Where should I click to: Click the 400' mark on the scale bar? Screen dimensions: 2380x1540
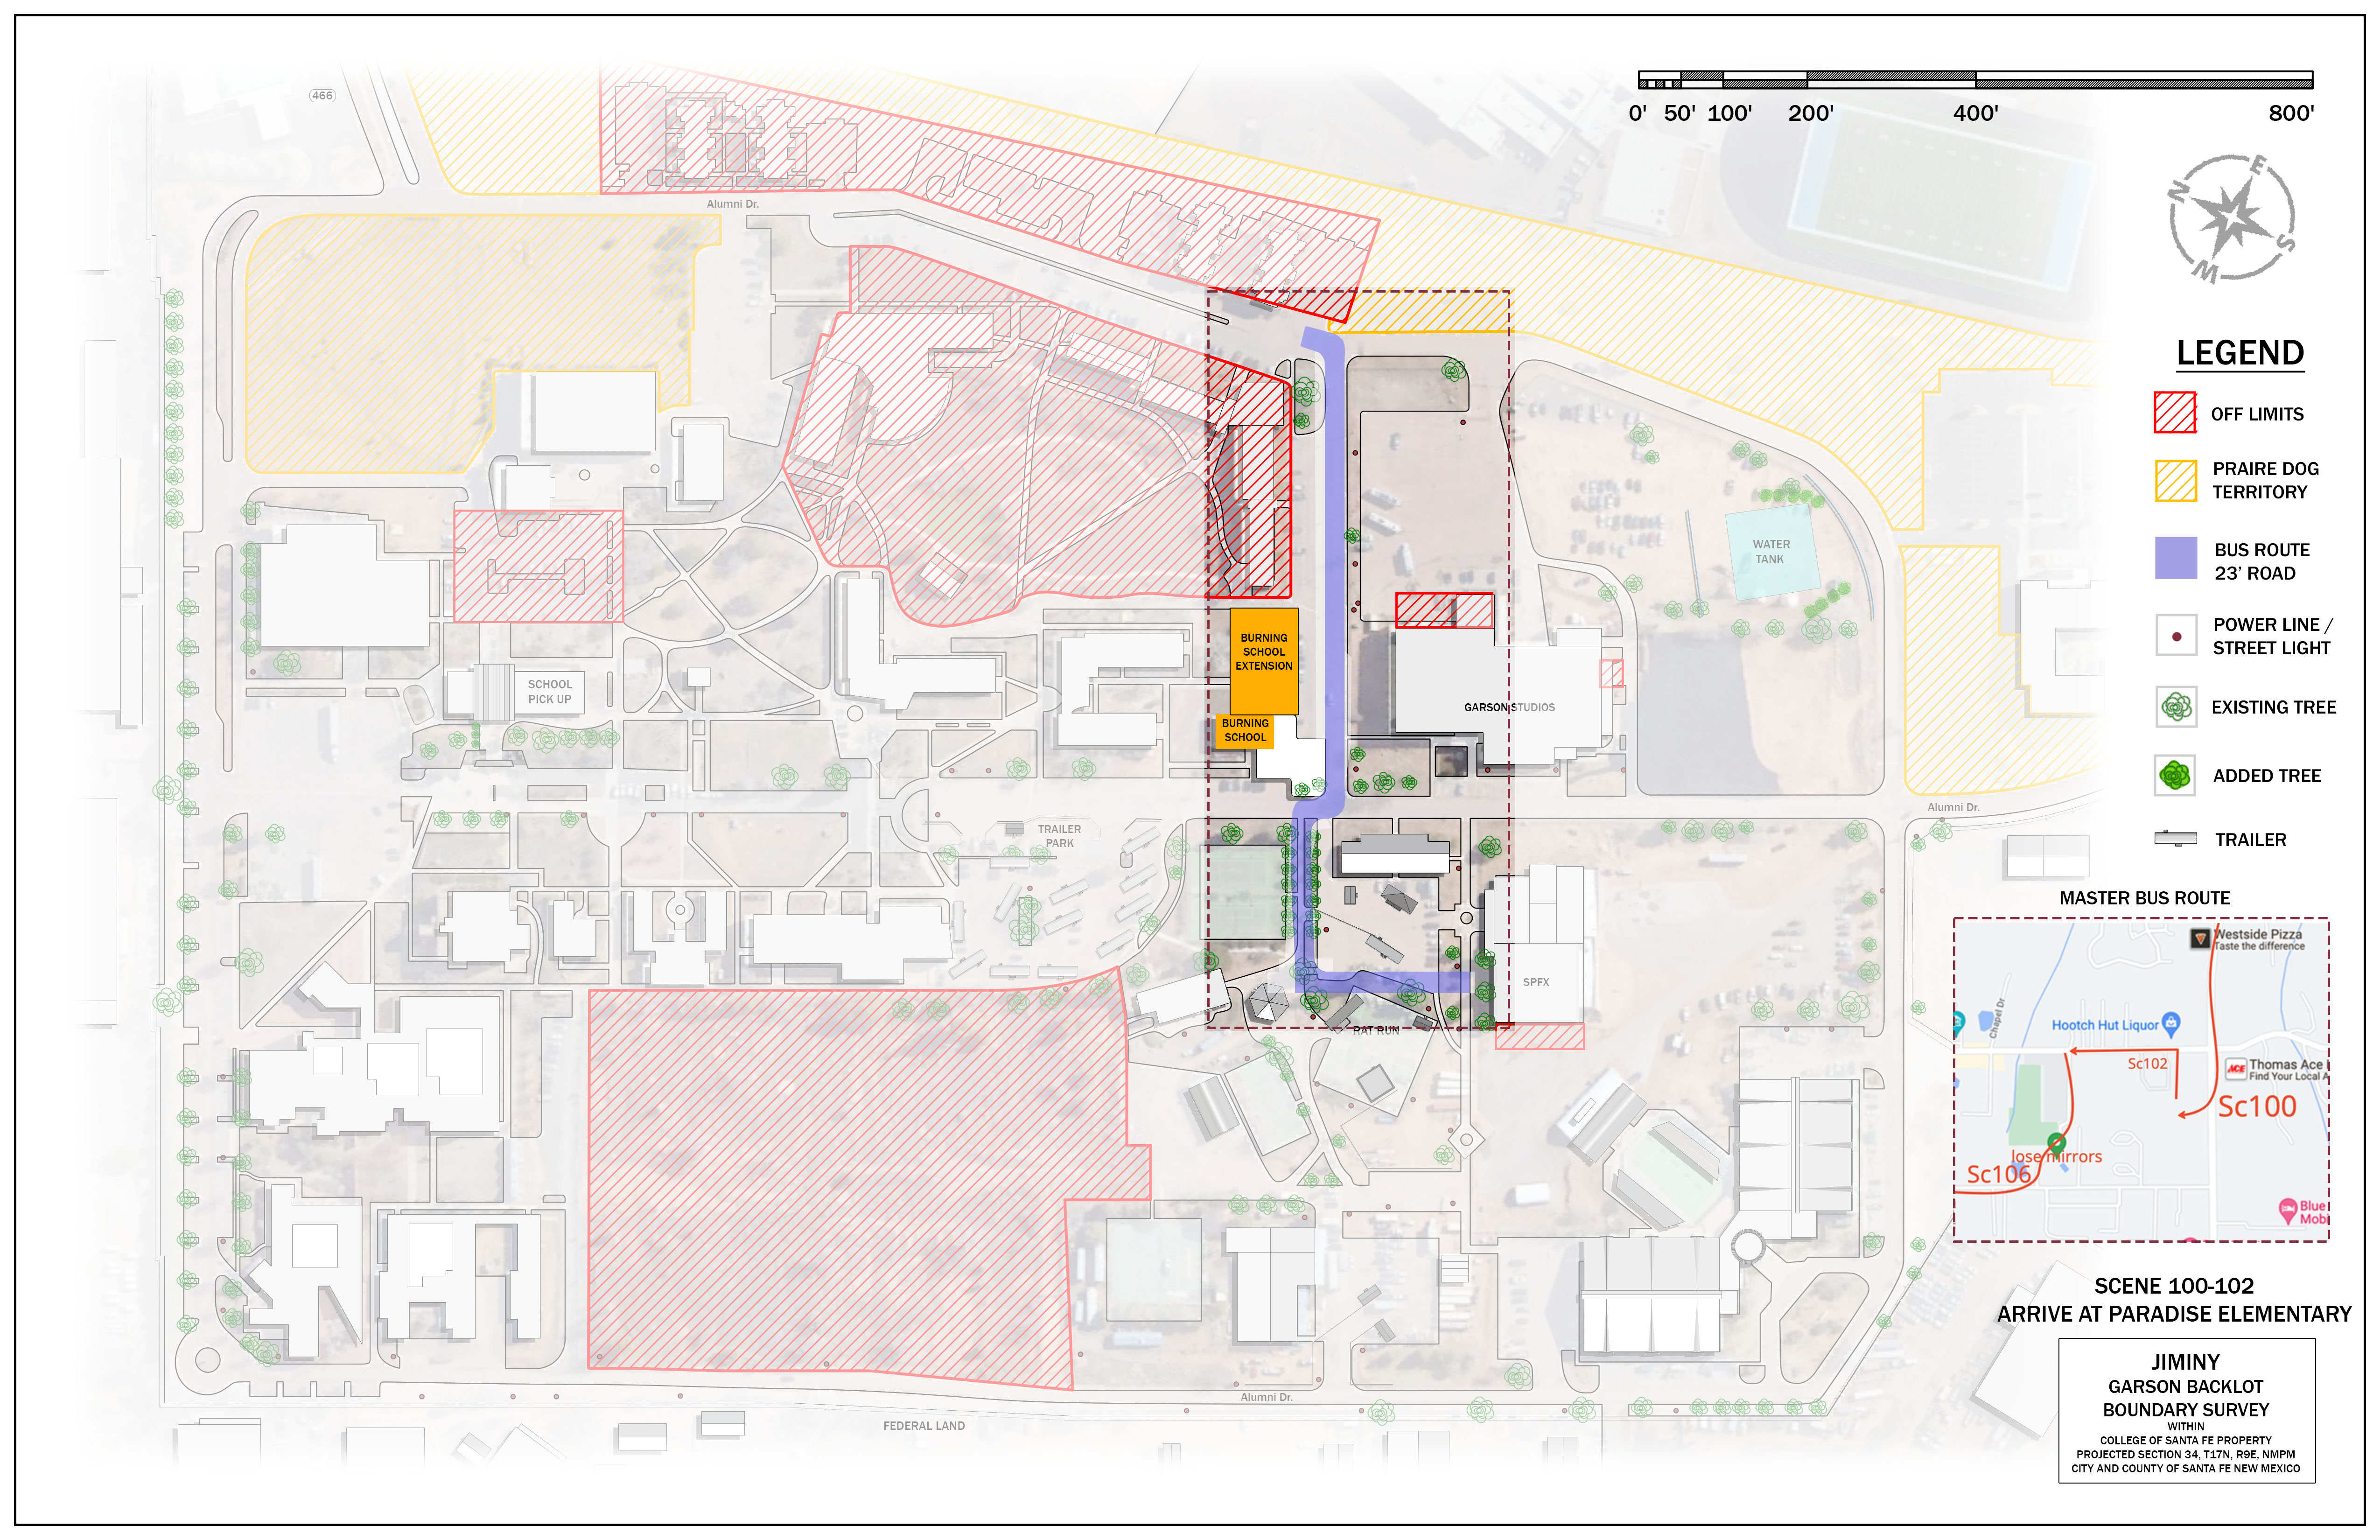pyautogui.click(x=1976, y=113)
